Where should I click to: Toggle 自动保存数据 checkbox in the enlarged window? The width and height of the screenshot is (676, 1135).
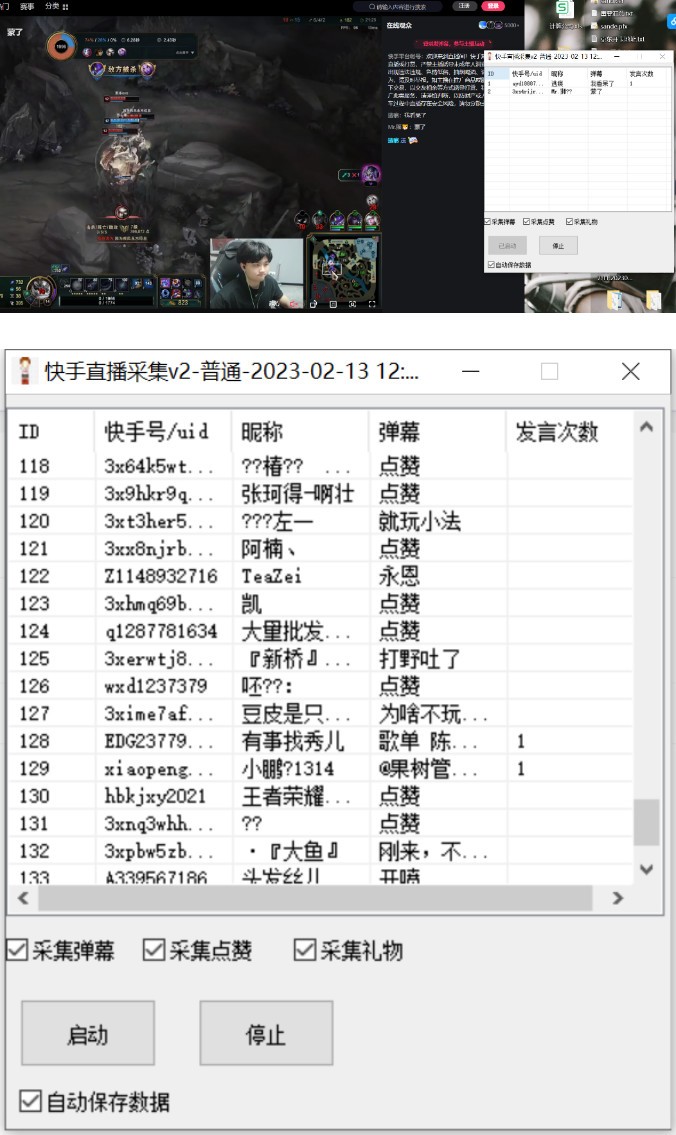[x=30, y=1101]
